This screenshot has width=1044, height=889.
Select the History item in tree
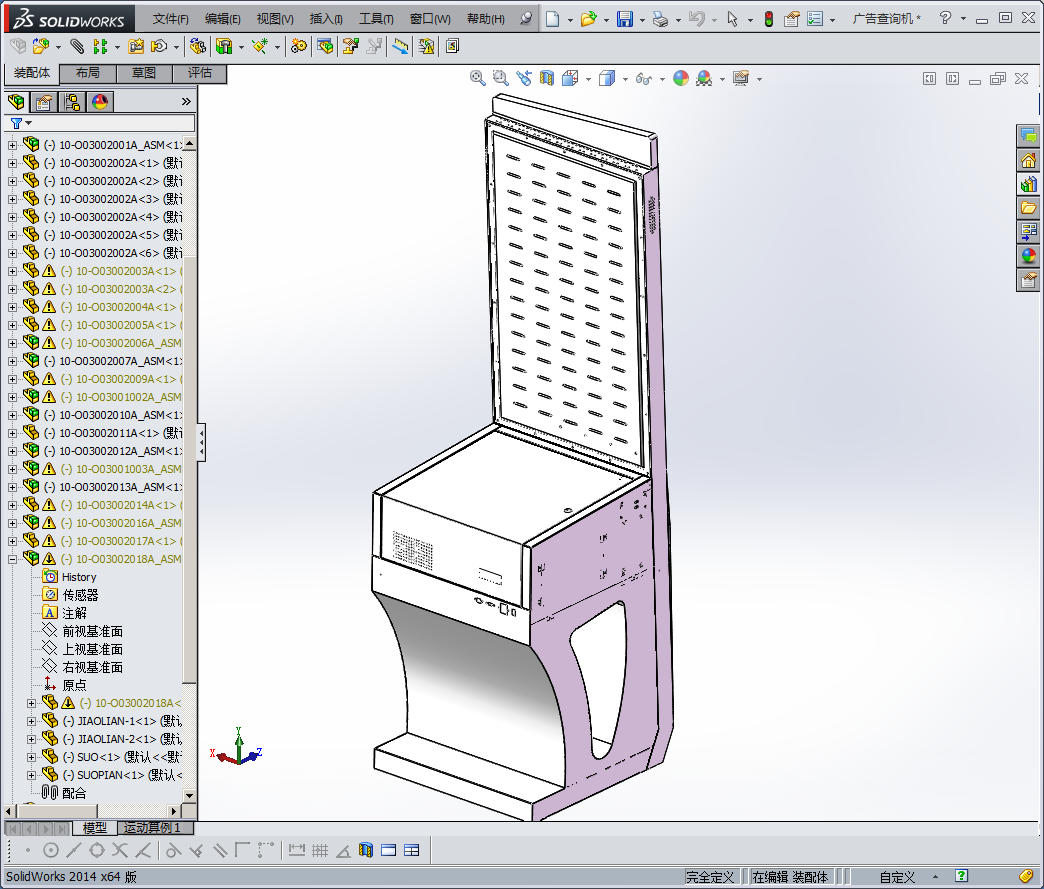point(79,577)
